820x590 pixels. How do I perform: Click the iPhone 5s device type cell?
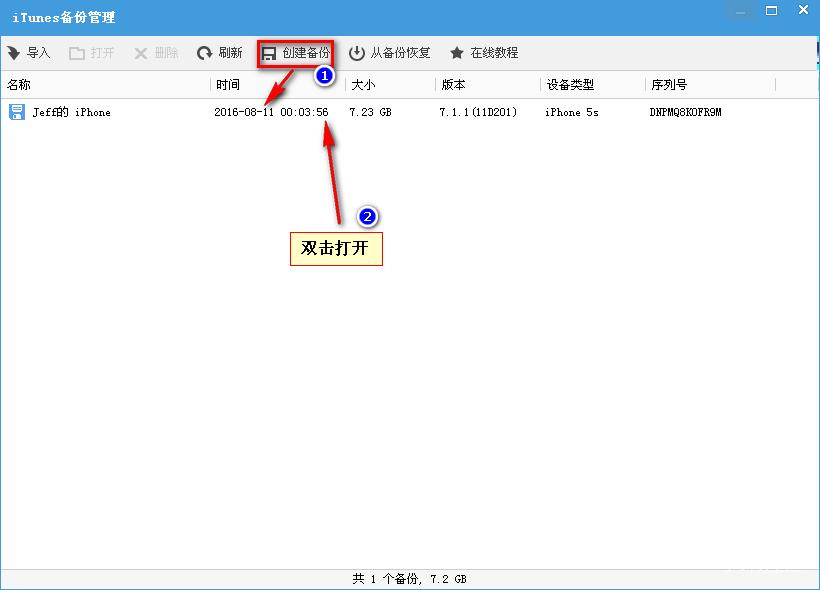(x=571, y=112)
